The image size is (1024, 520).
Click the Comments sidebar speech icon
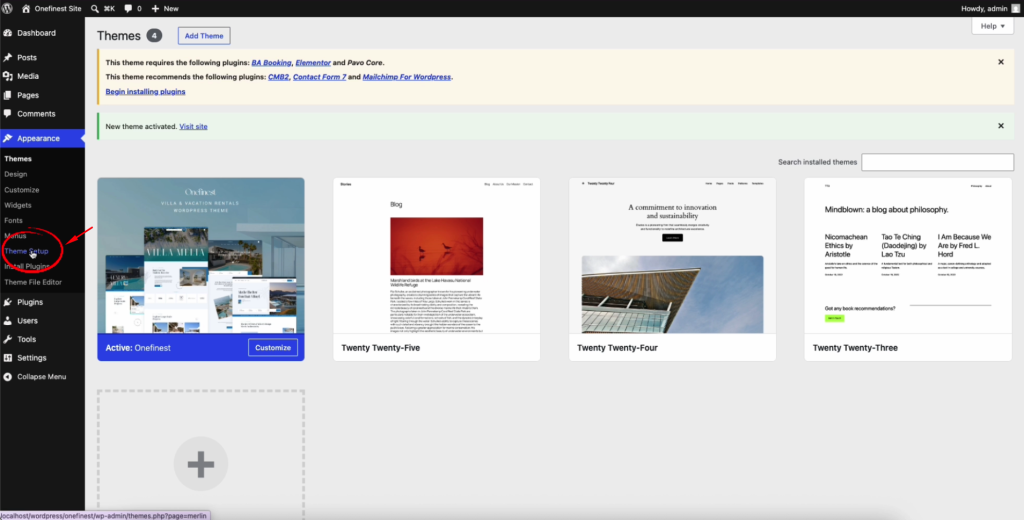pyautogui.click(x=8, y=114)
